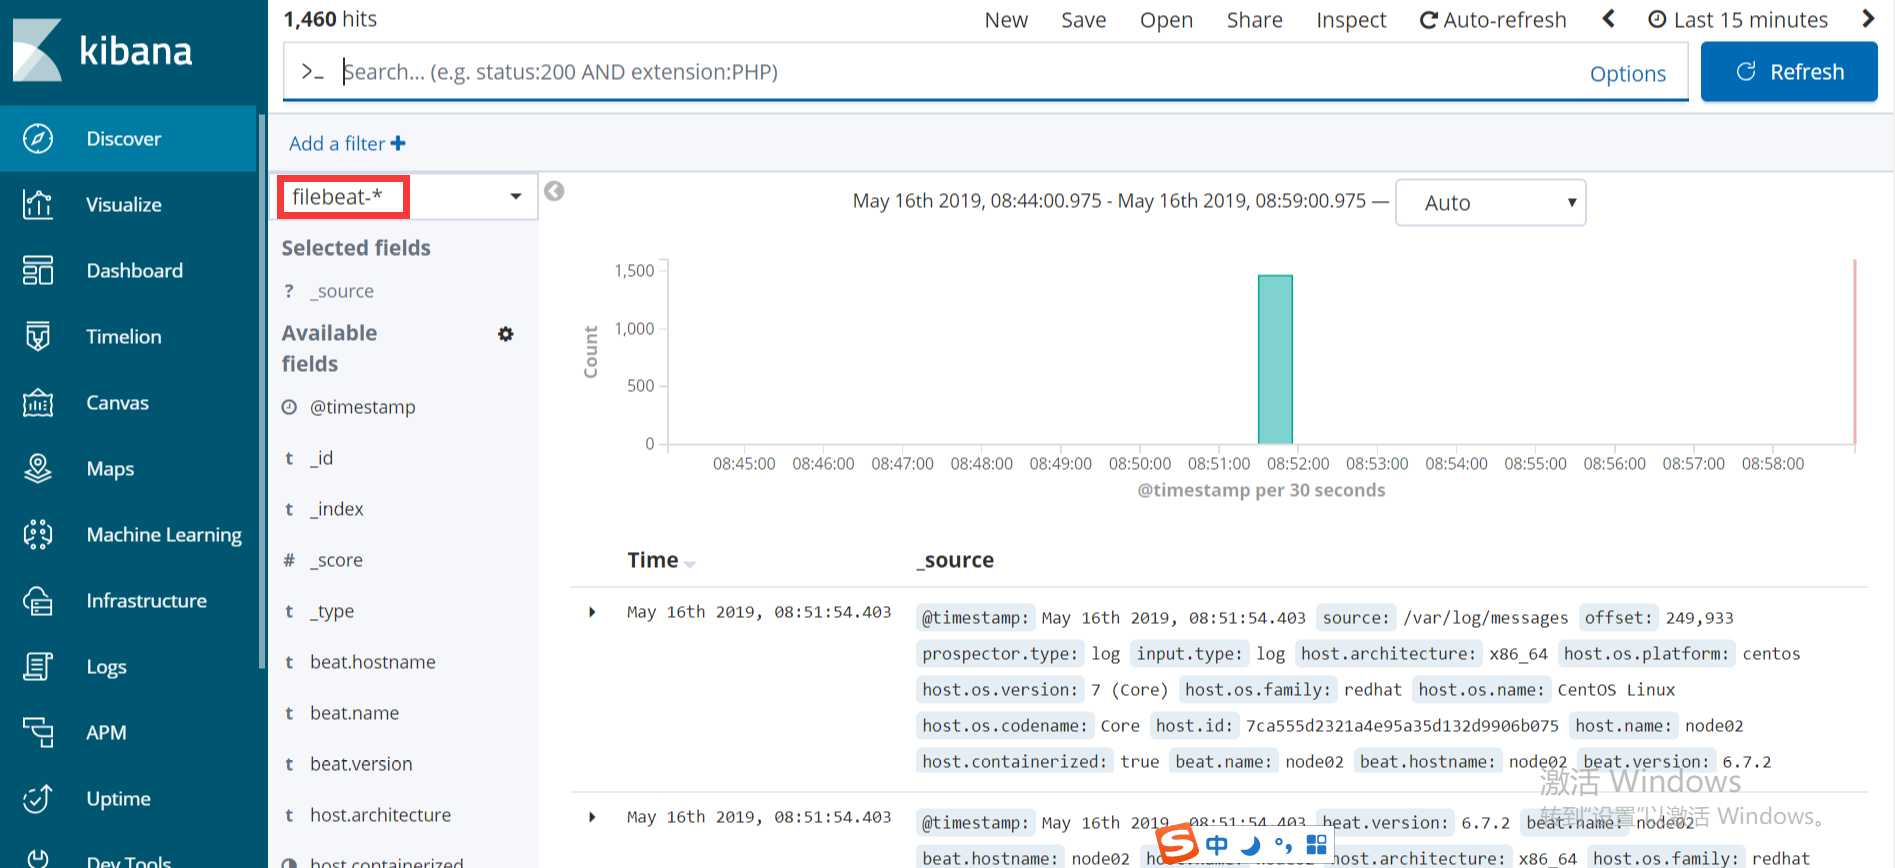1895x868 pixels.
Task: Select the host.architecture field
Action: [381, 815]
